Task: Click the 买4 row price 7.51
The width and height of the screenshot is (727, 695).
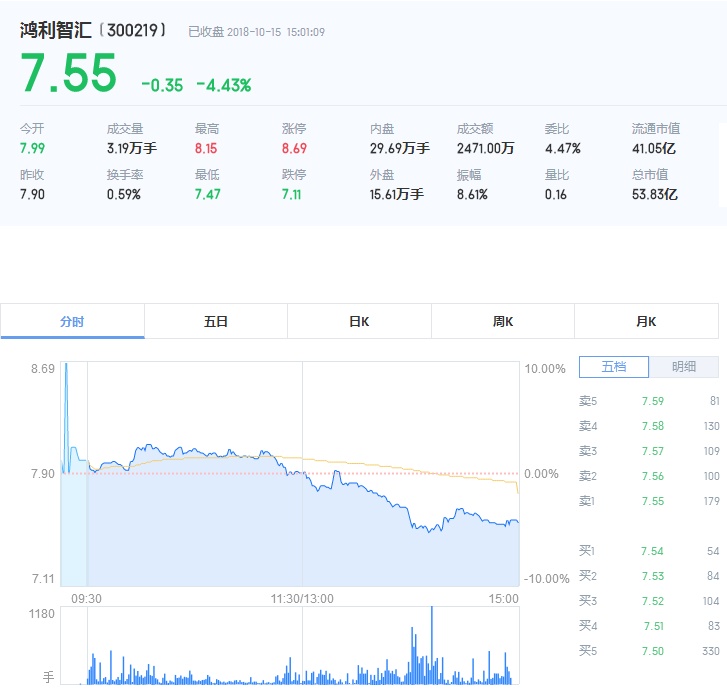Action: [x=654, y=626]
